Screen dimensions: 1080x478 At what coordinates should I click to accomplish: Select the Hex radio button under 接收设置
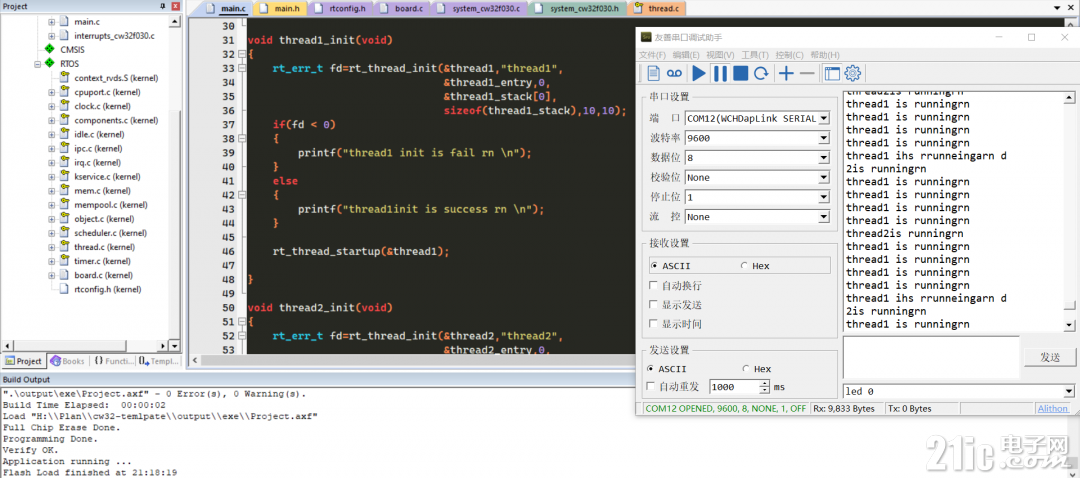click(744, 266)
